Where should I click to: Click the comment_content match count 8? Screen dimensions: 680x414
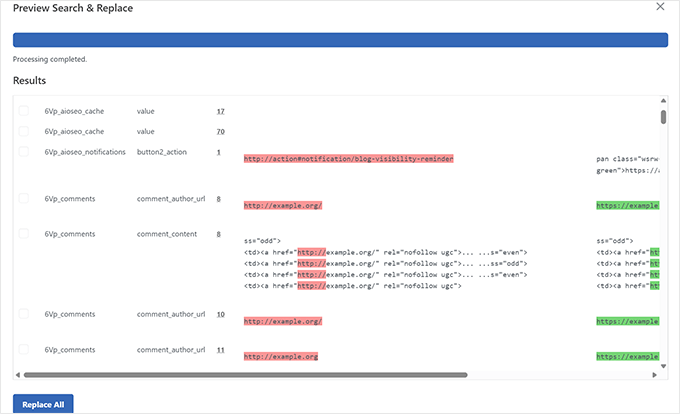[x=218, y=233]
